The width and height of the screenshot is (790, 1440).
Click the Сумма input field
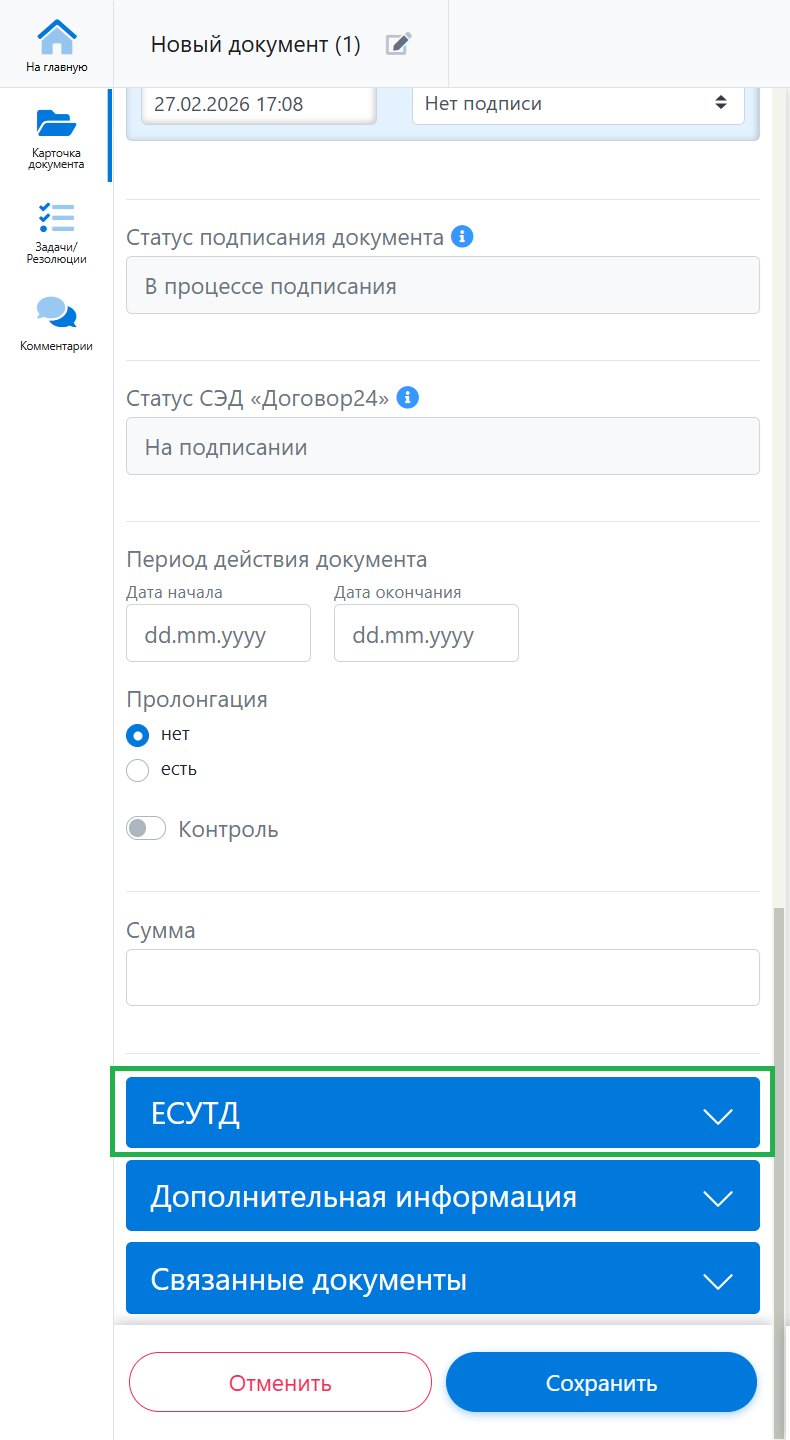coord(442,977)
